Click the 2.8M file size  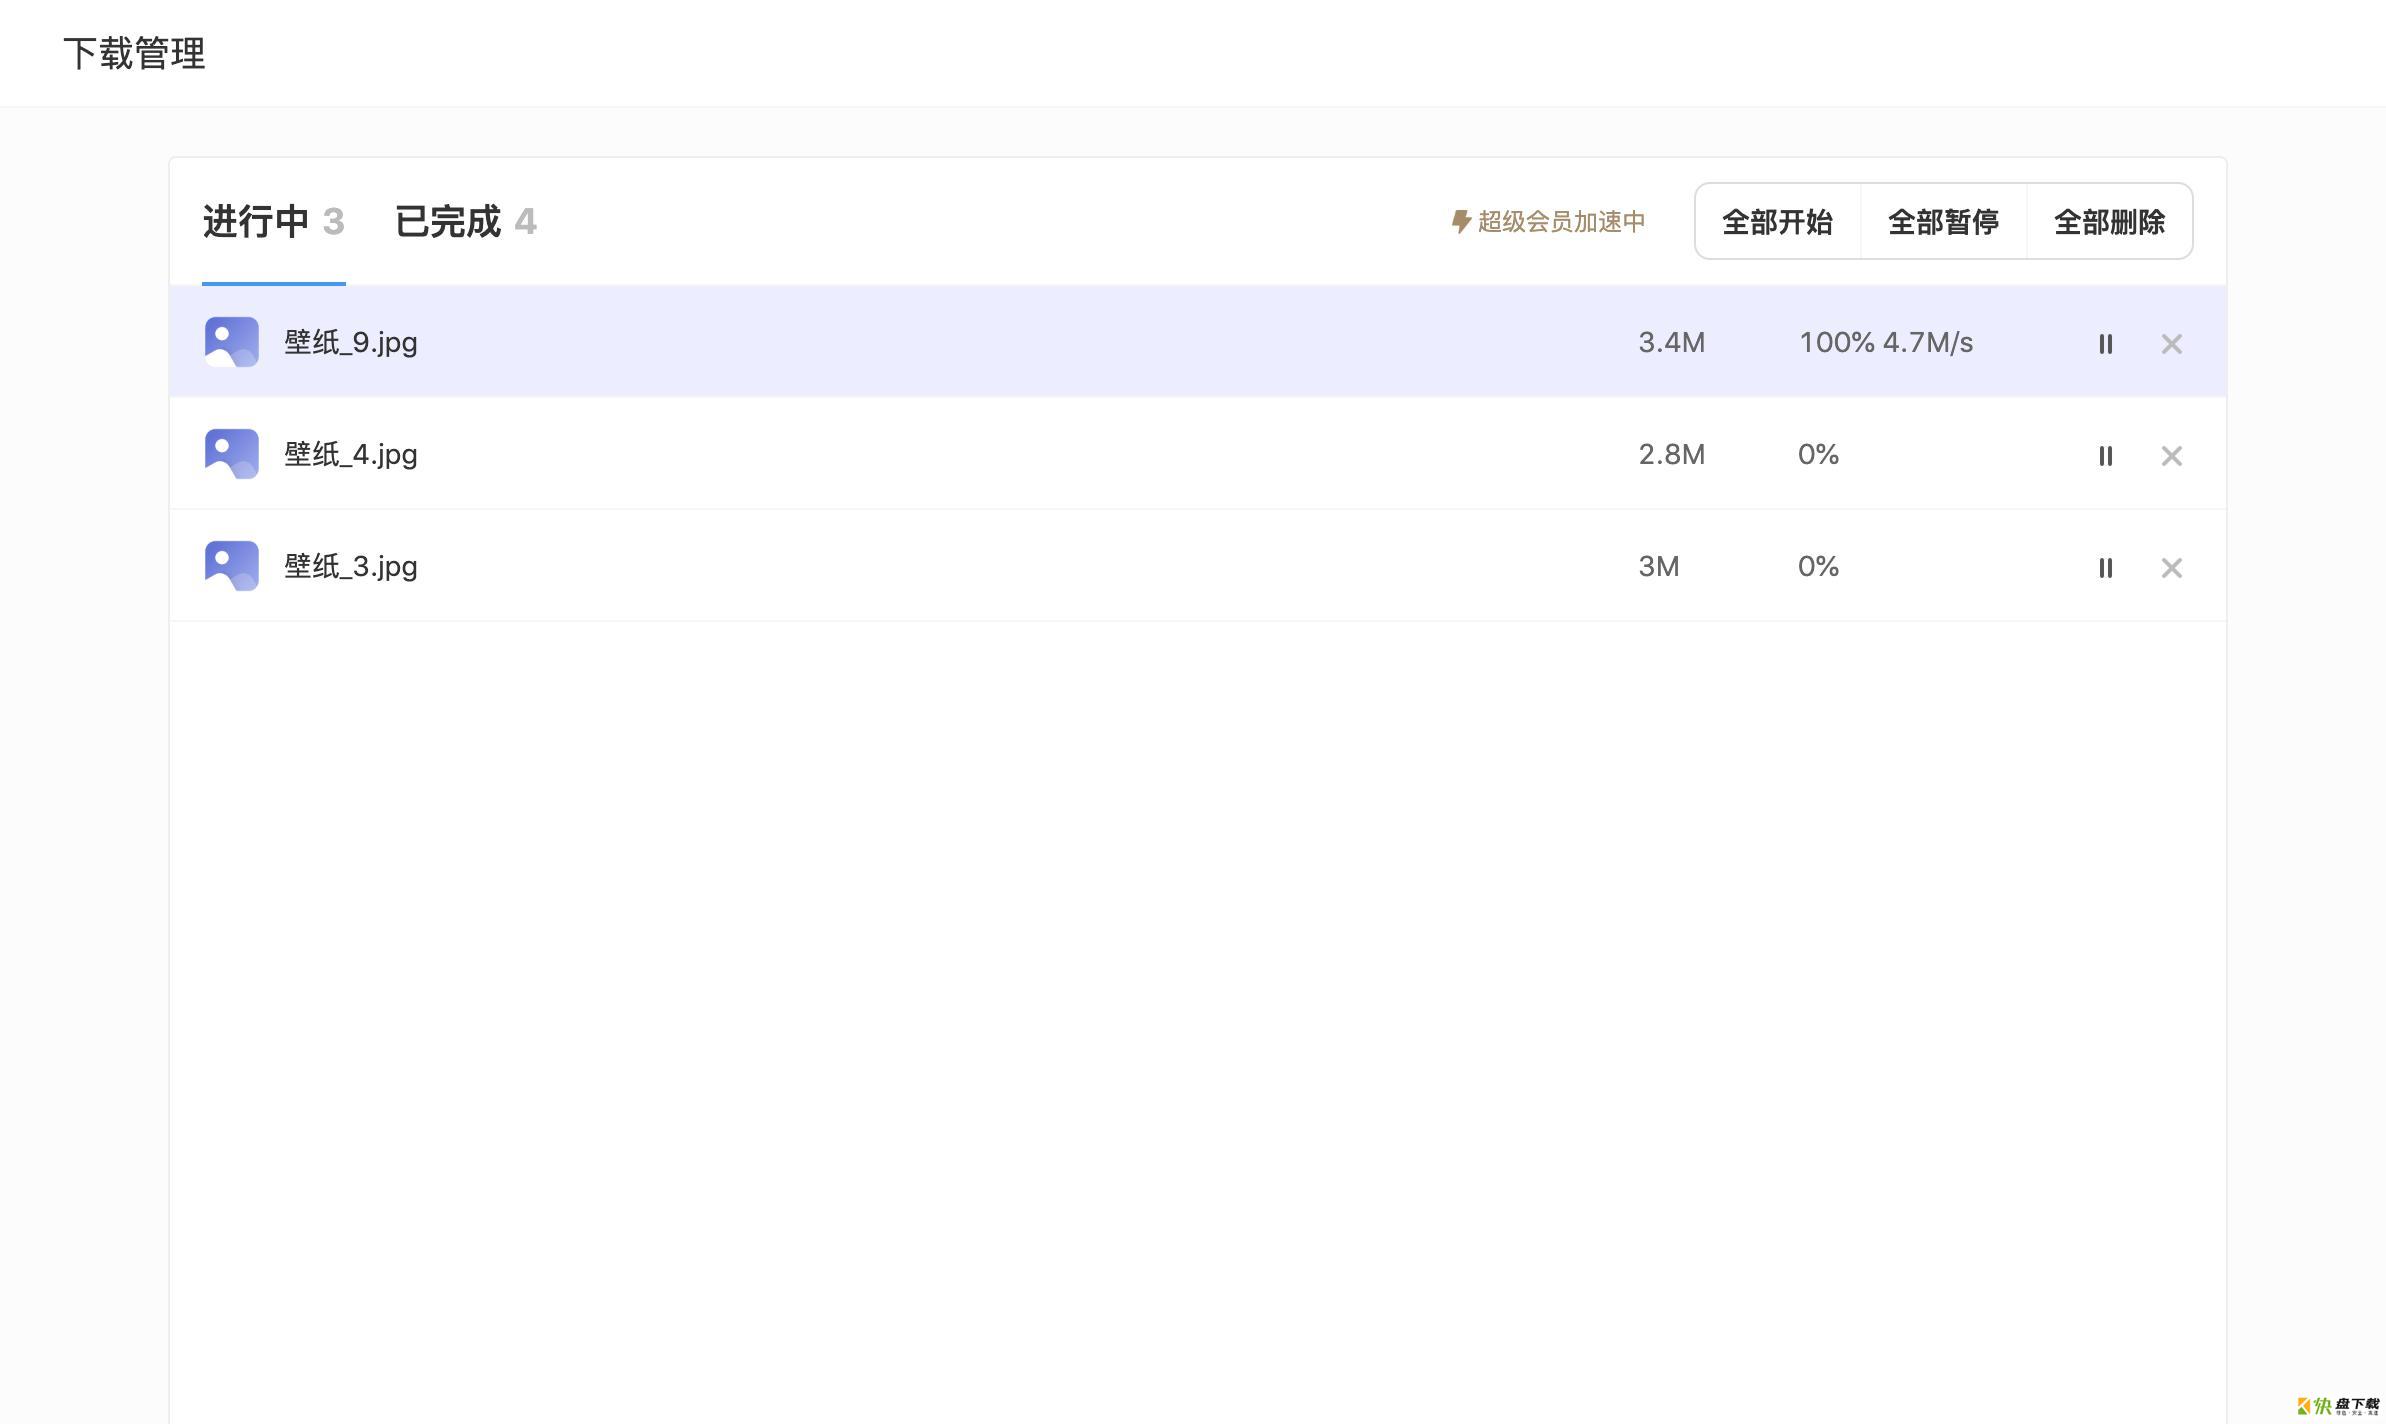[1671, 454]
